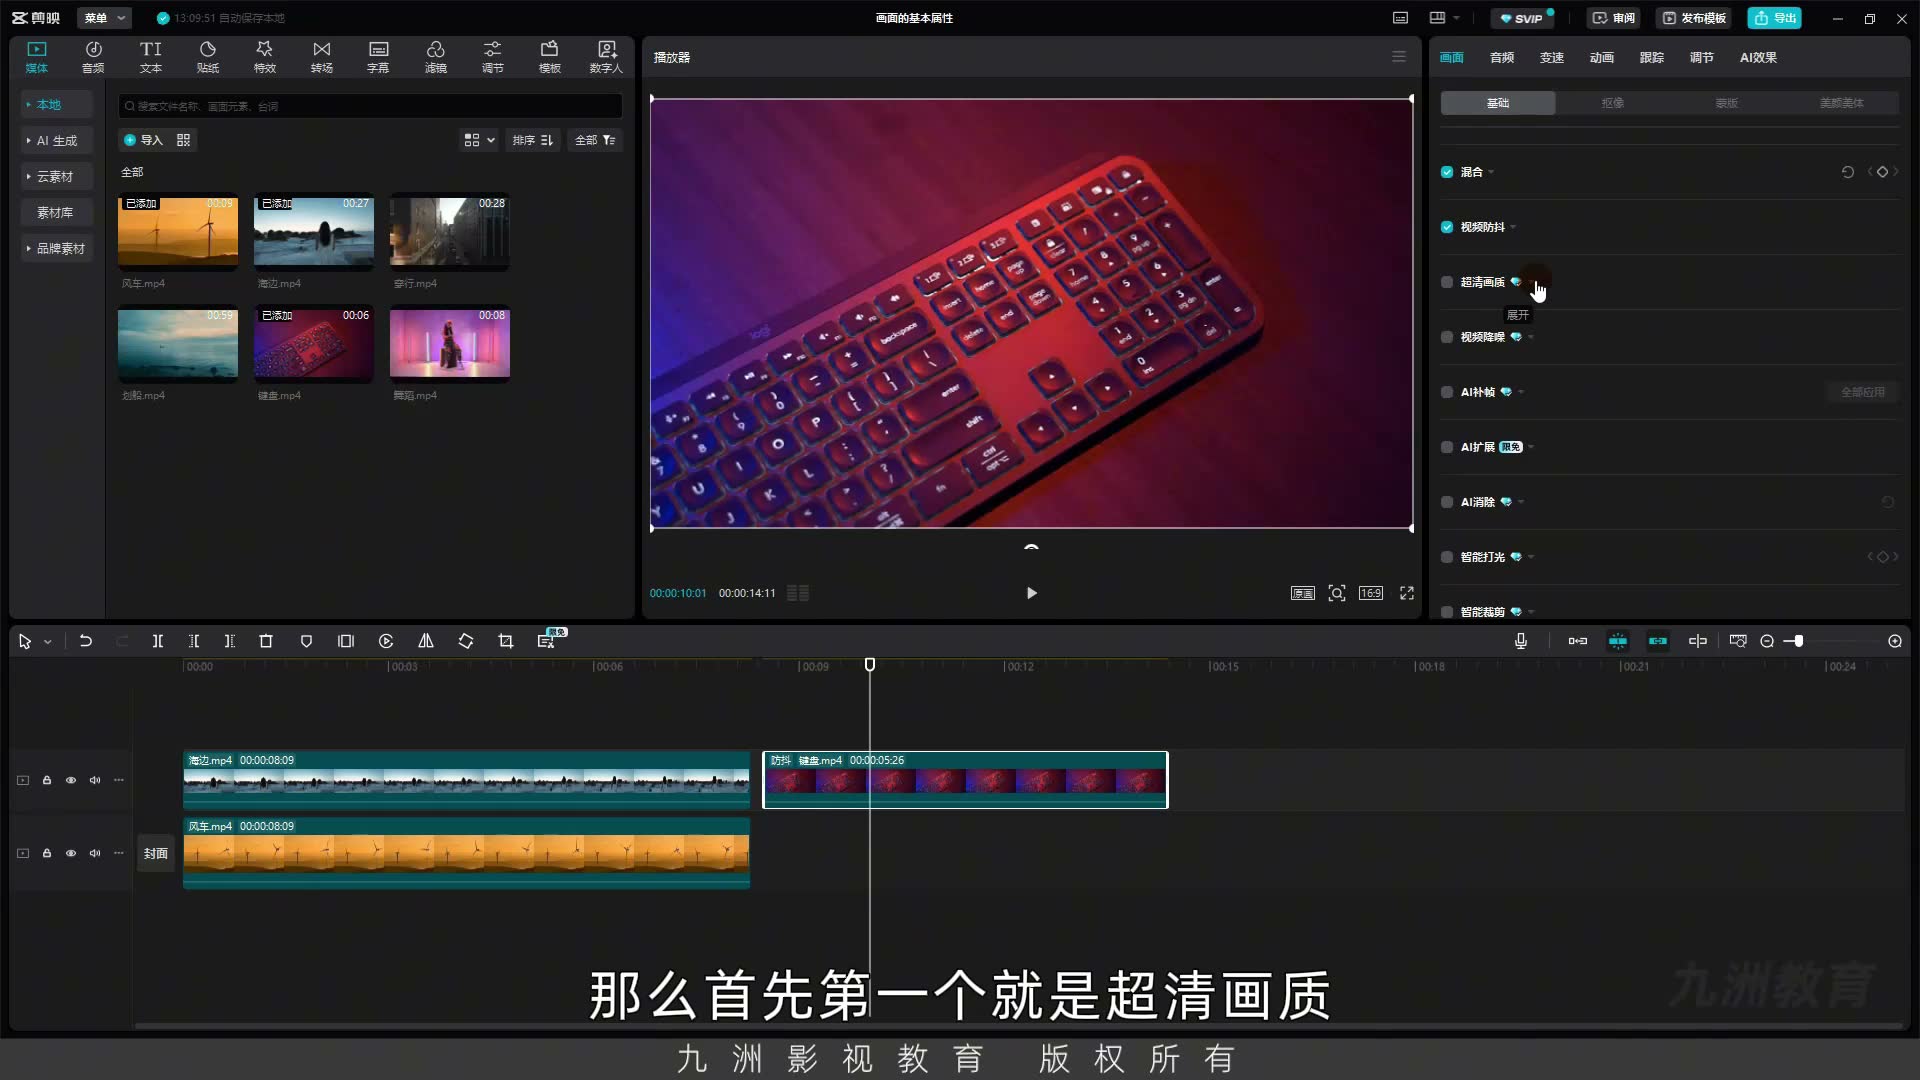Enable the 视频降噪 checkbox

[x=1447, y=337]
